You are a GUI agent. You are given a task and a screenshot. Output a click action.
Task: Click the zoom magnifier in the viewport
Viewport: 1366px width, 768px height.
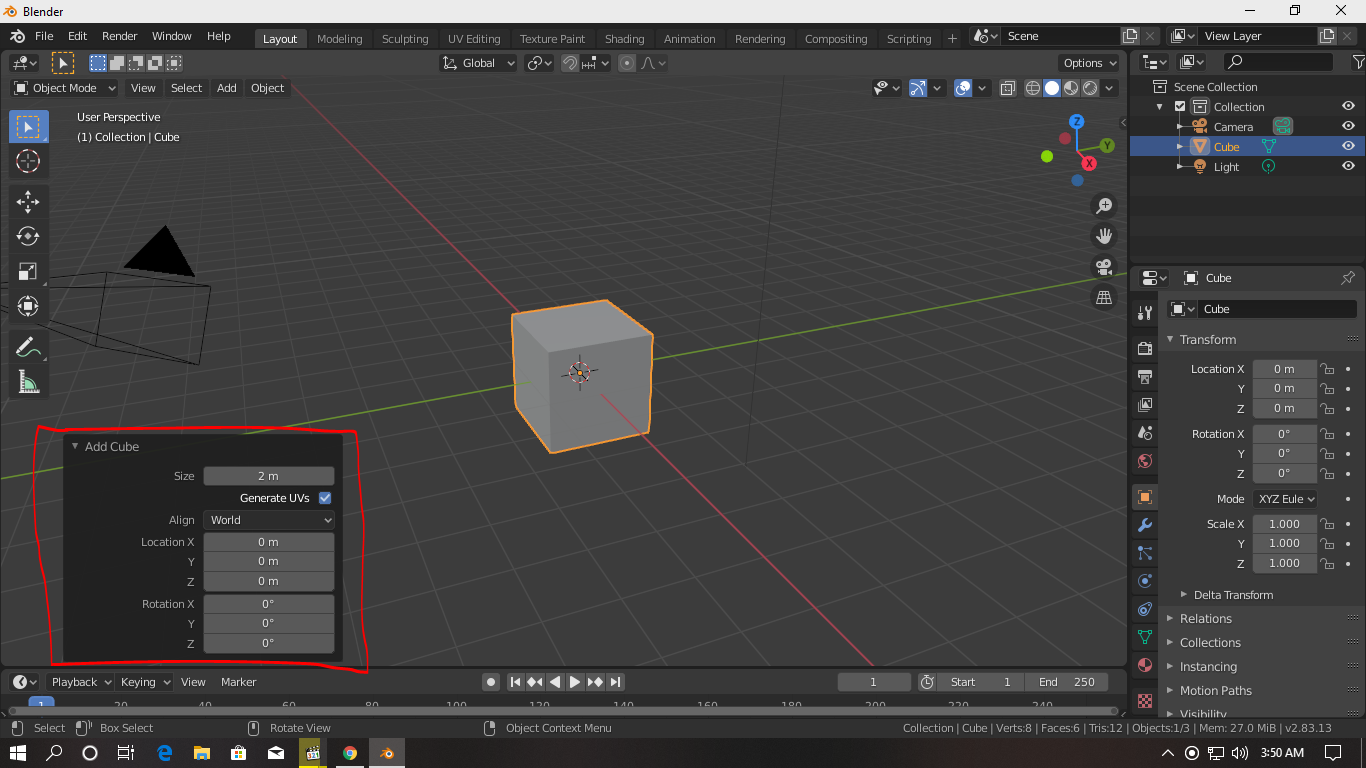[1104, 205]
